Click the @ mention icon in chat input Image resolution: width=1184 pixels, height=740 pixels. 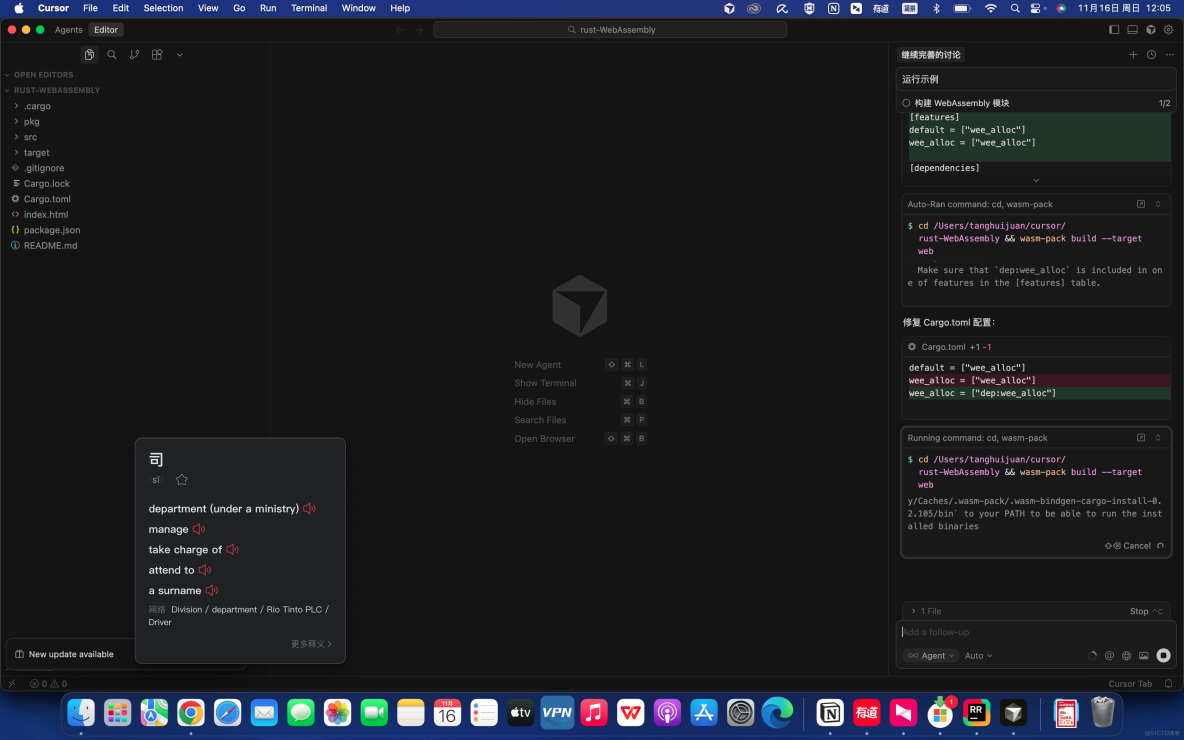[x=1109, y=656]
